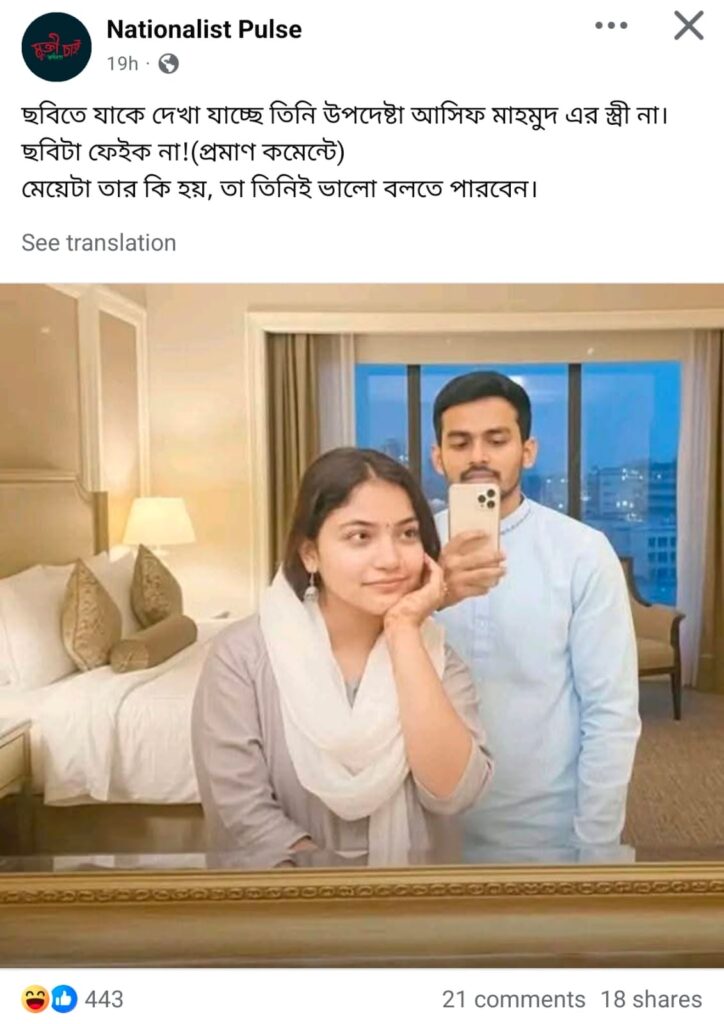Image resolution: width=724 pixels, height=1024 pixels.
Task: Select the second caption line ending with parentheses
Action: (183, 152)
